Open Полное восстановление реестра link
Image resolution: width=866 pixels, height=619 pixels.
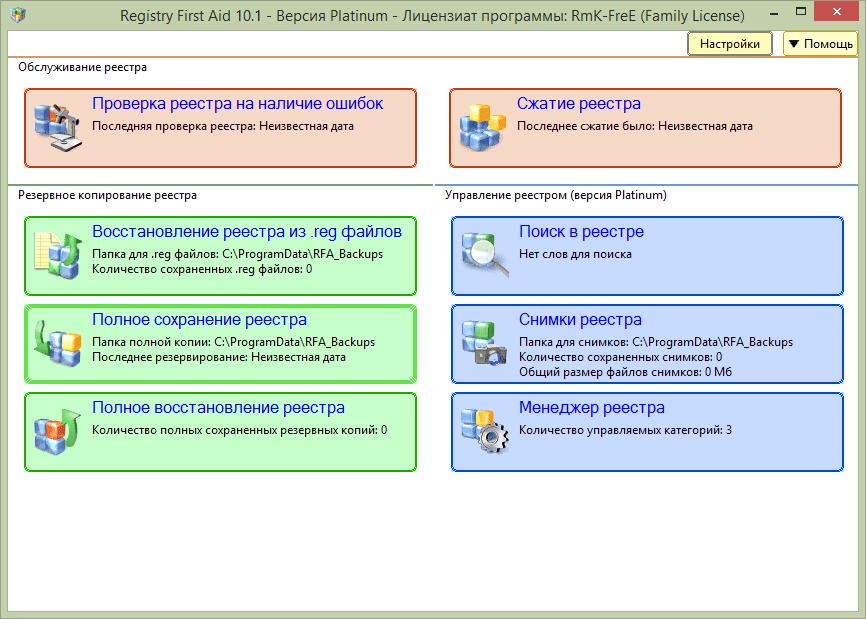click(218, 408)
